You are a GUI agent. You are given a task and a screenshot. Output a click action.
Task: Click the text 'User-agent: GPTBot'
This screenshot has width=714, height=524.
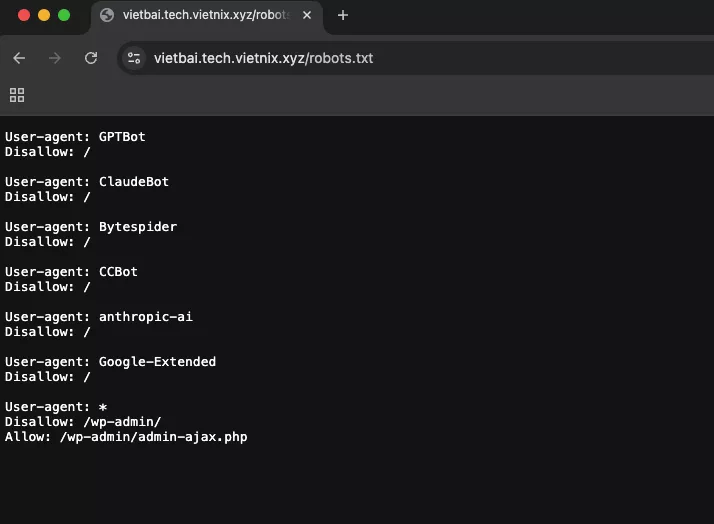[75, 137]
